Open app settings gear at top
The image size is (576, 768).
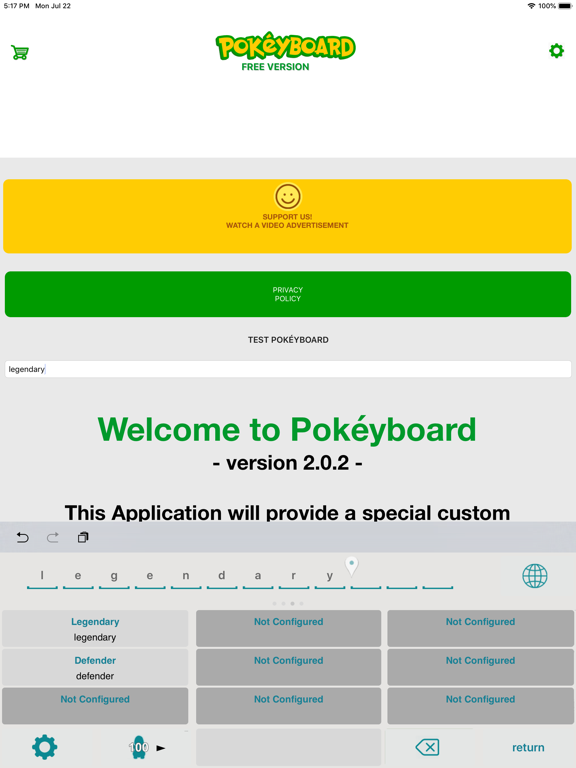556,50
